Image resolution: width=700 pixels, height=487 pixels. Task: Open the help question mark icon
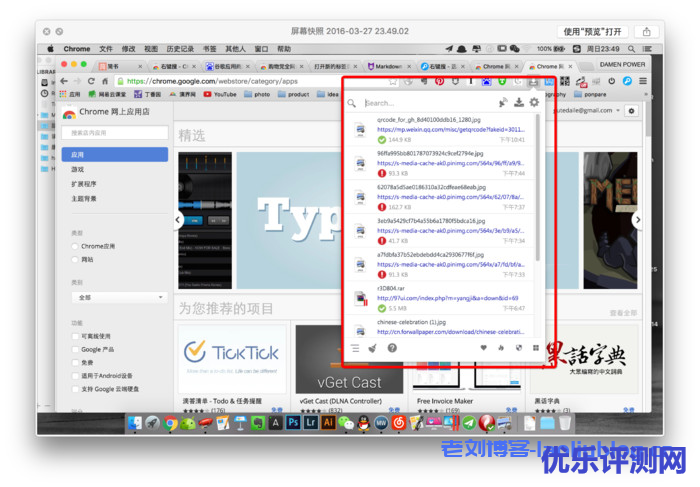point(392,348)
